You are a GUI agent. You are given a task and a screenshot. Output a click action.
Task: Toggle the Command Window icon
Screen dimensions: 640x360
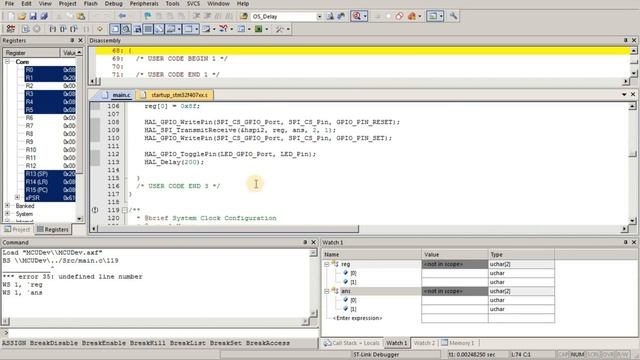[115, 29]
